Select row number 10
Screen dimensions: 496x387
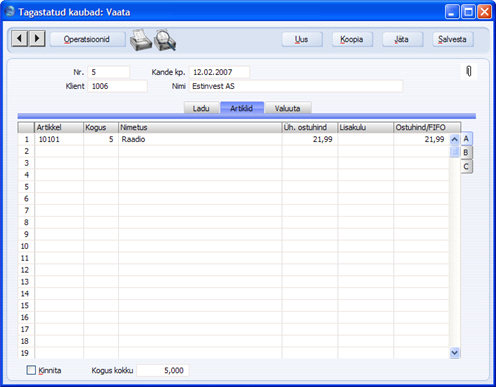(26, 246)
